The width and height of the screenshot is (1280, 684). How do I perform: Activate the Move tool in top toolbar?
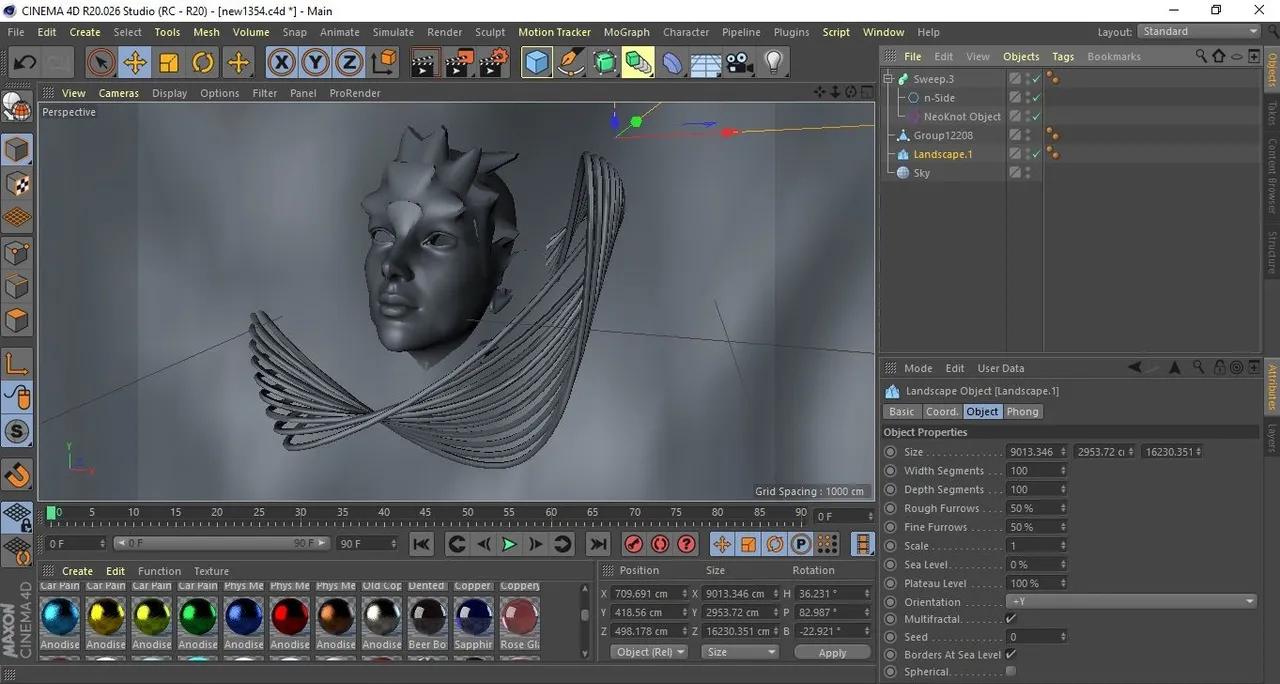coord(134,63)
